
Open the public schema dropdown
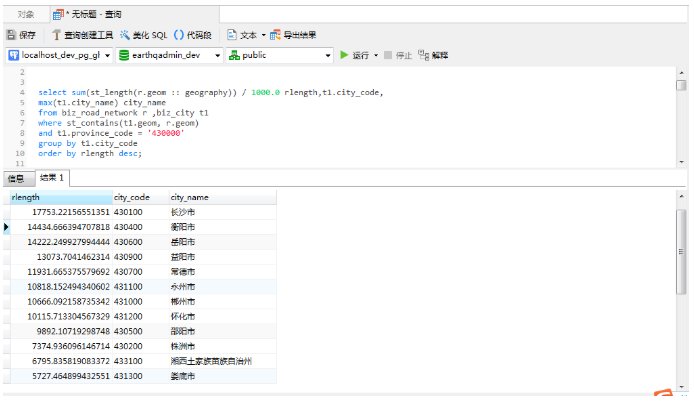tap(328, 55)
